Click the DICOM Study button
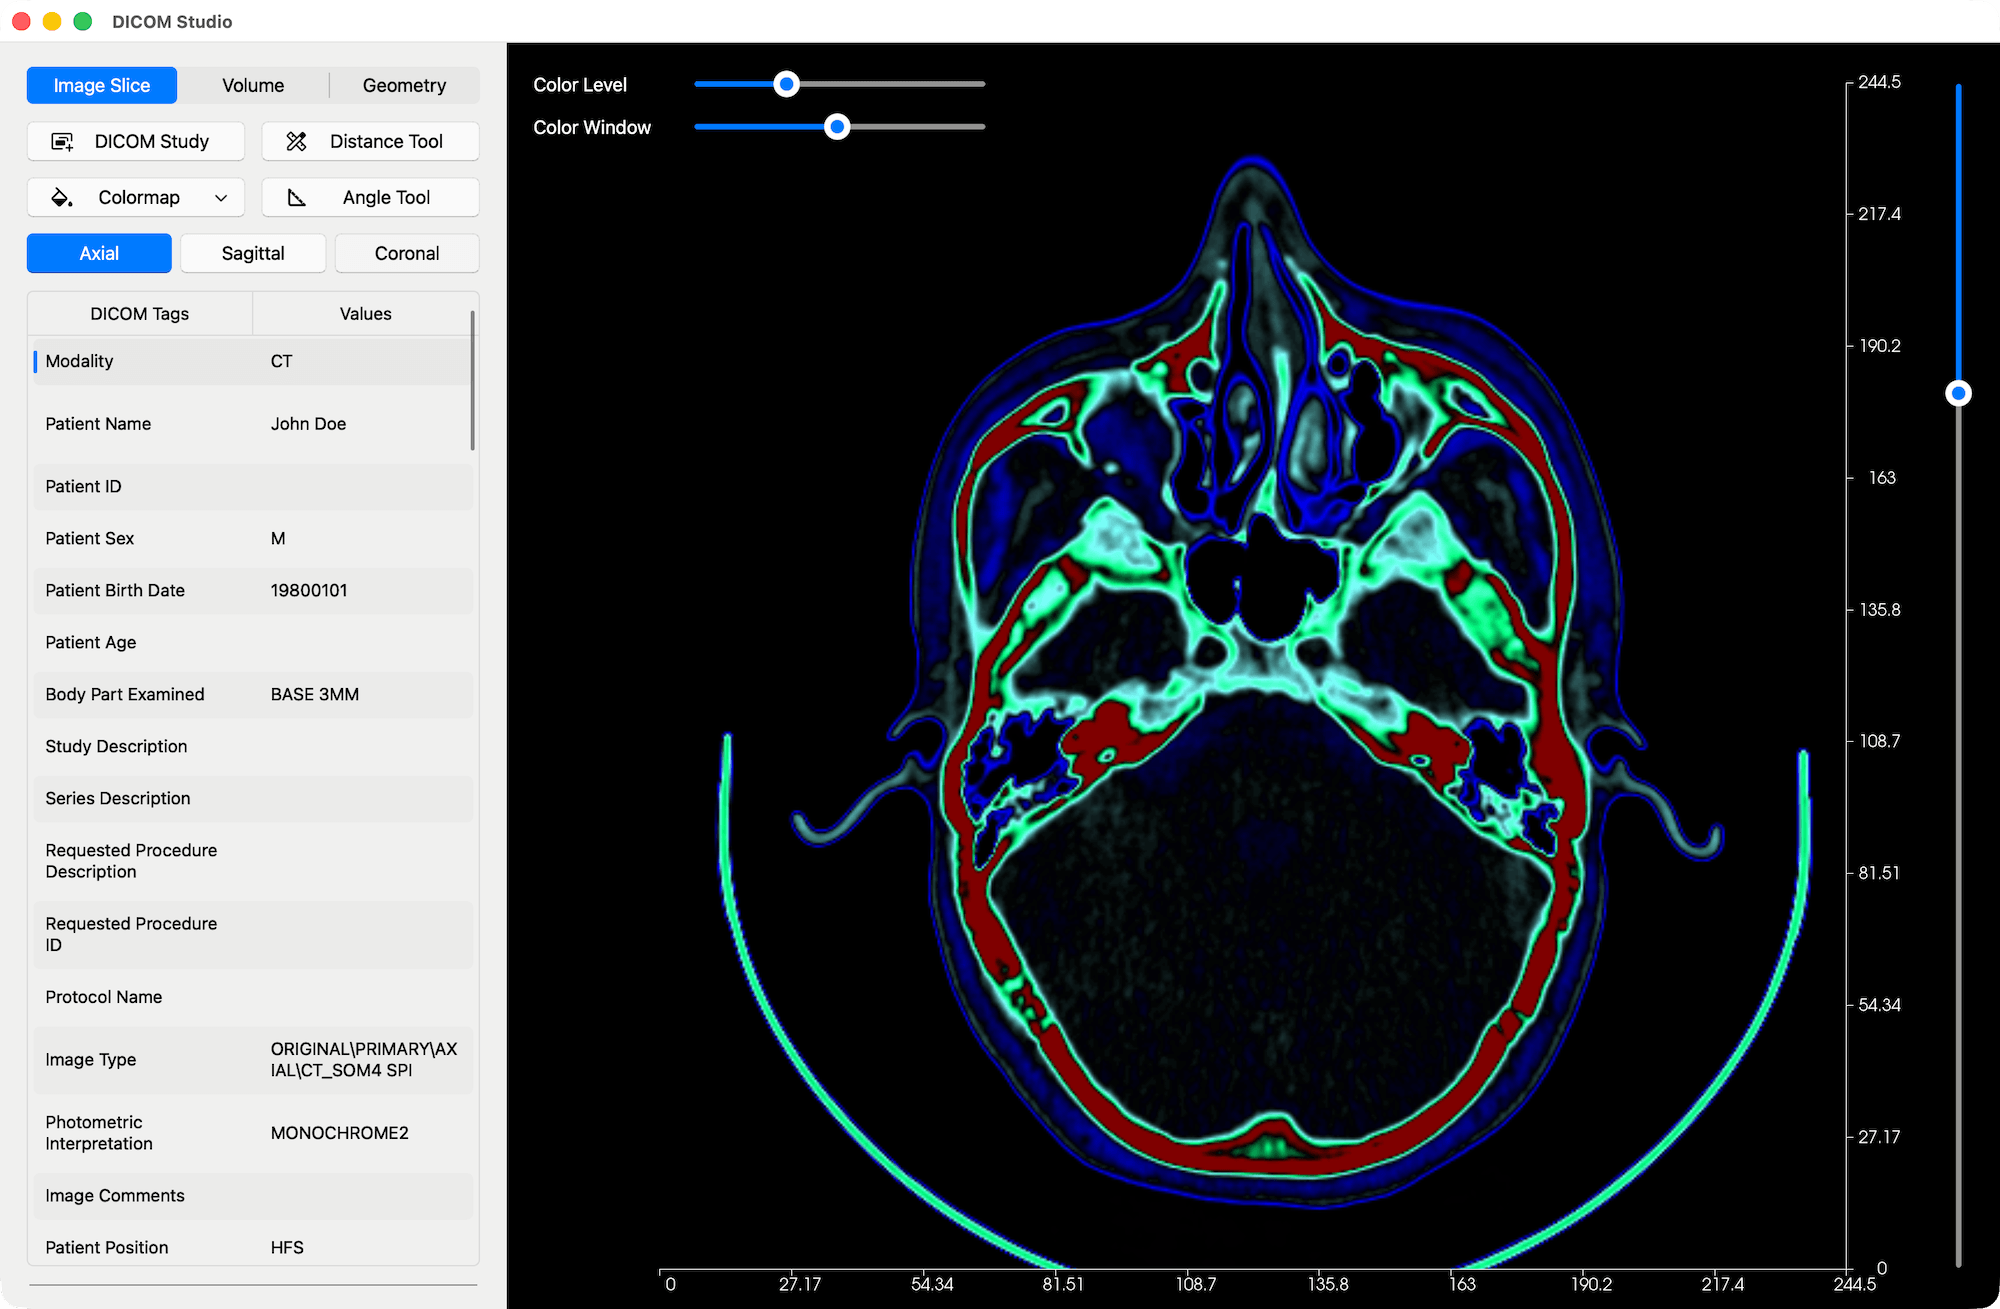 [x=135, y=141]
